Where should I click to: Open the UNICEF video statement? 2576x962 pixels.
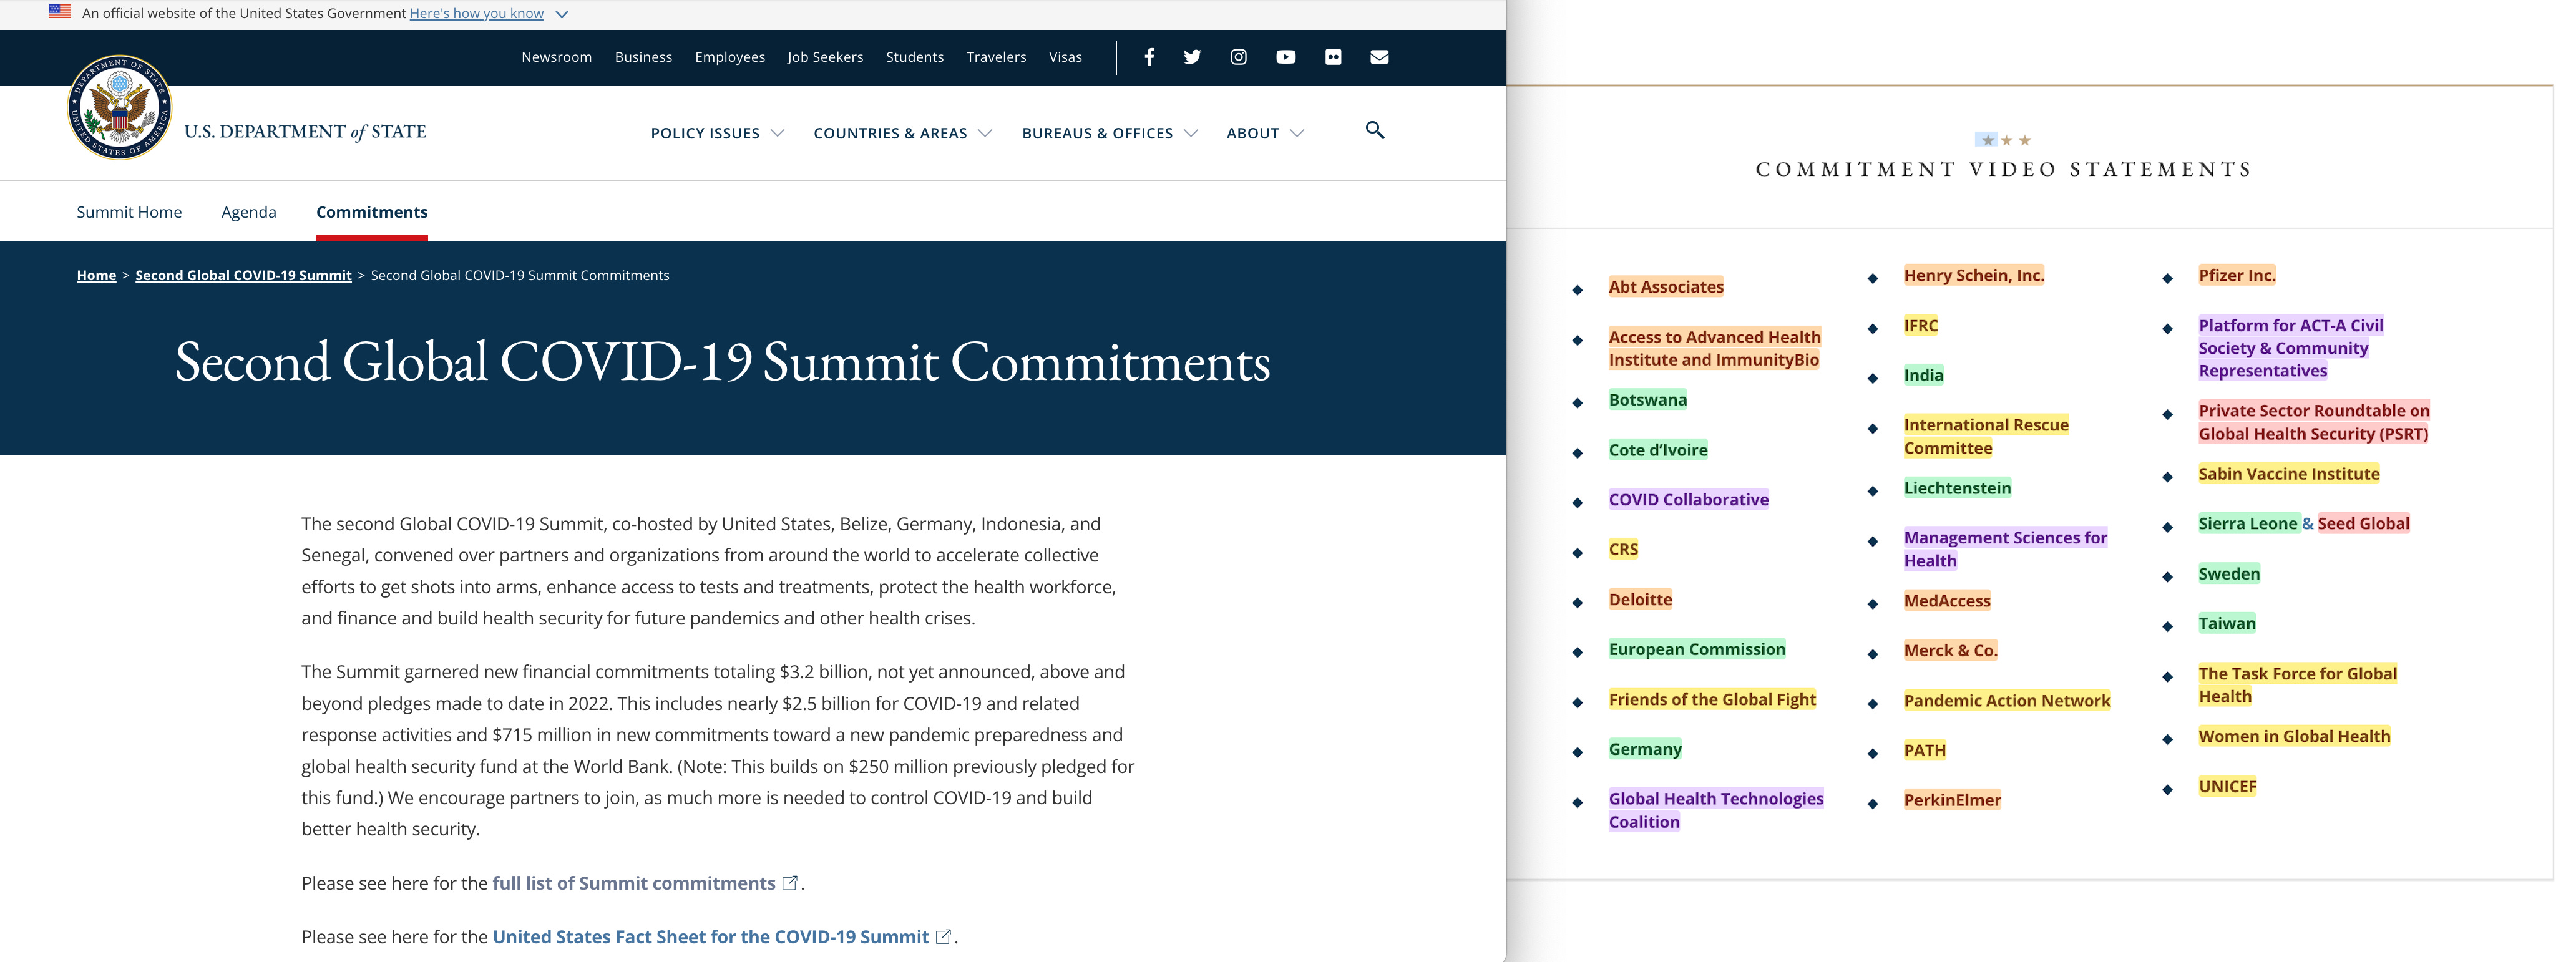point(2227,787)
